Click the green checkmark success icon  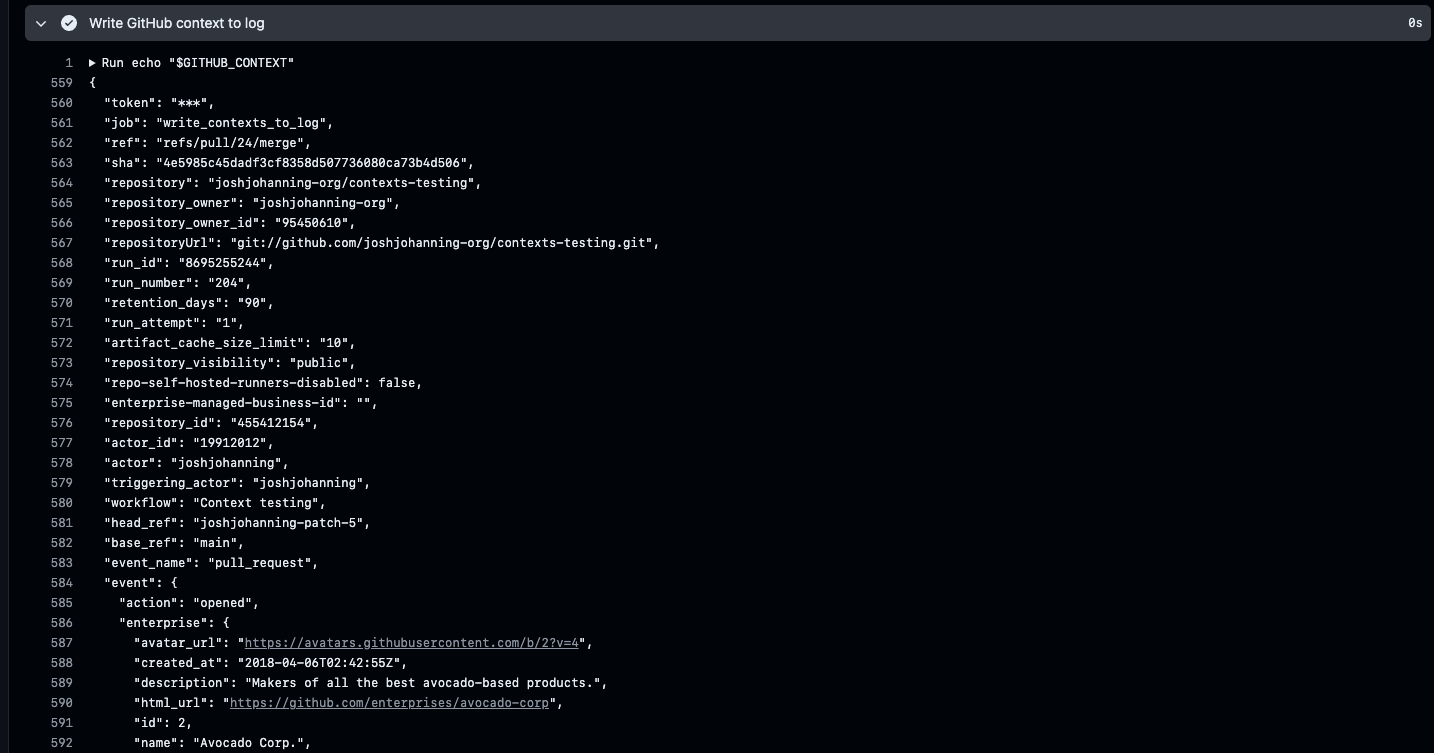[69, 22]
